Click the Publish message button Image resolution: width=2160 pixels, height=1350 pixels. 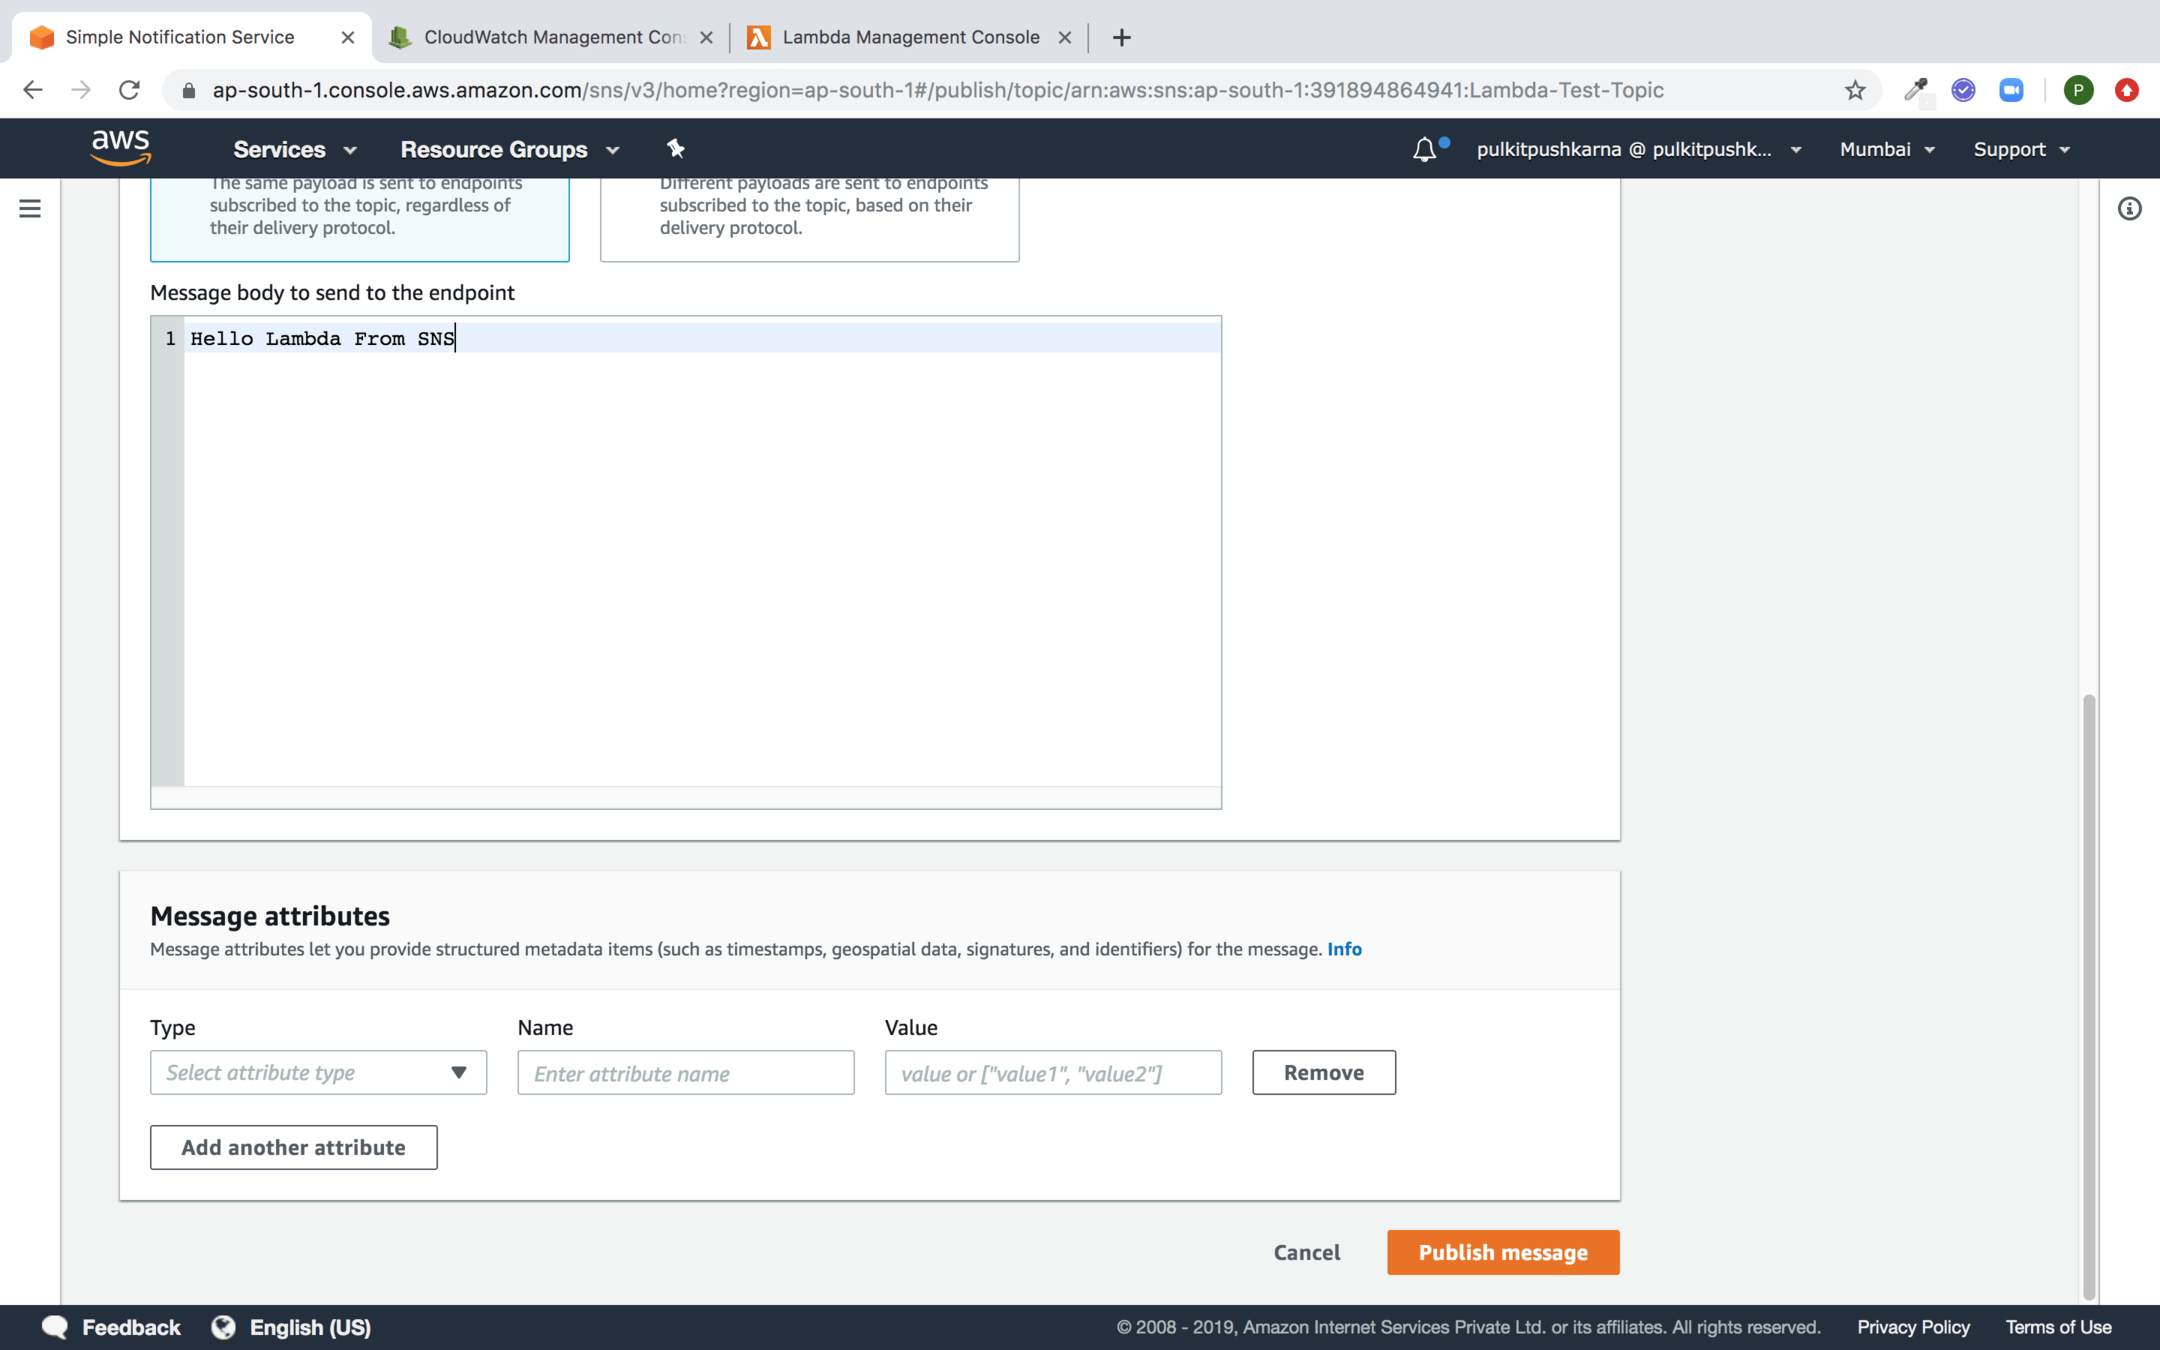point(1502,1252)
